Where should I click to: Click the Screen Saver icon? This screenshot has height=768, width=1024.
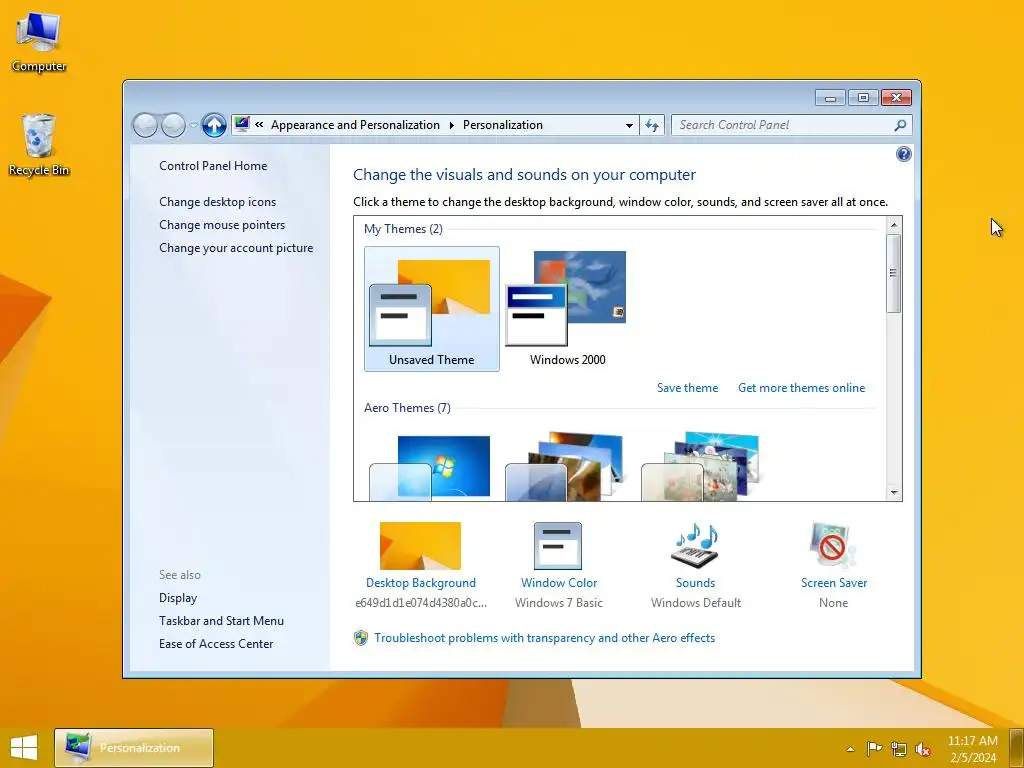click(833, 545)
